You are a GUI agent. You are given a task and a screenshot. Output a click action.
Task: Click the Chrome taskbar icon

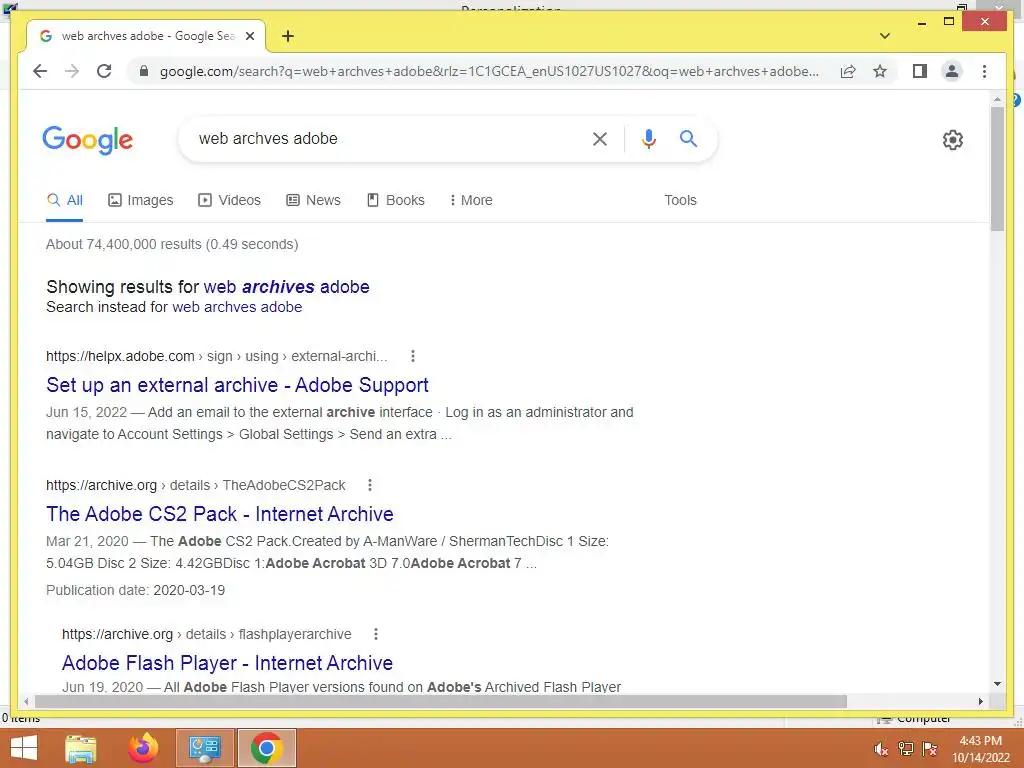(x=266, y=748)
